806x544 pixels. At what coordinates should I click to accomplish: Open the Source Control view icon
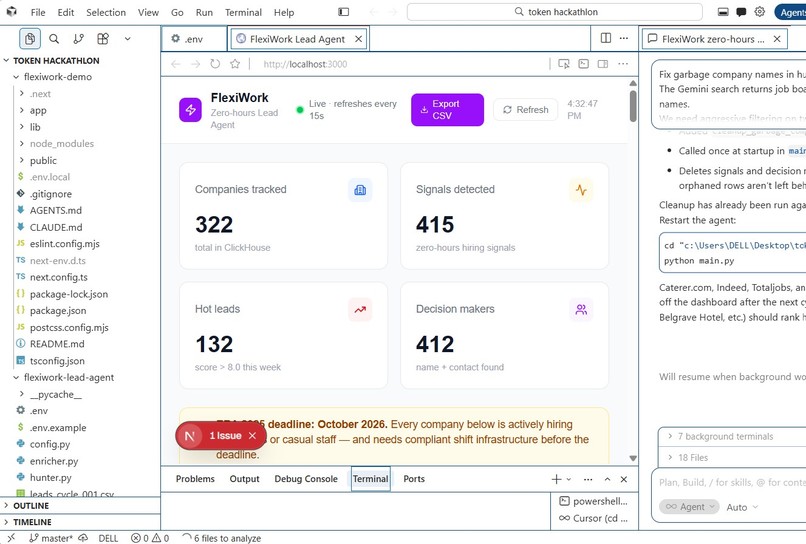79,39
